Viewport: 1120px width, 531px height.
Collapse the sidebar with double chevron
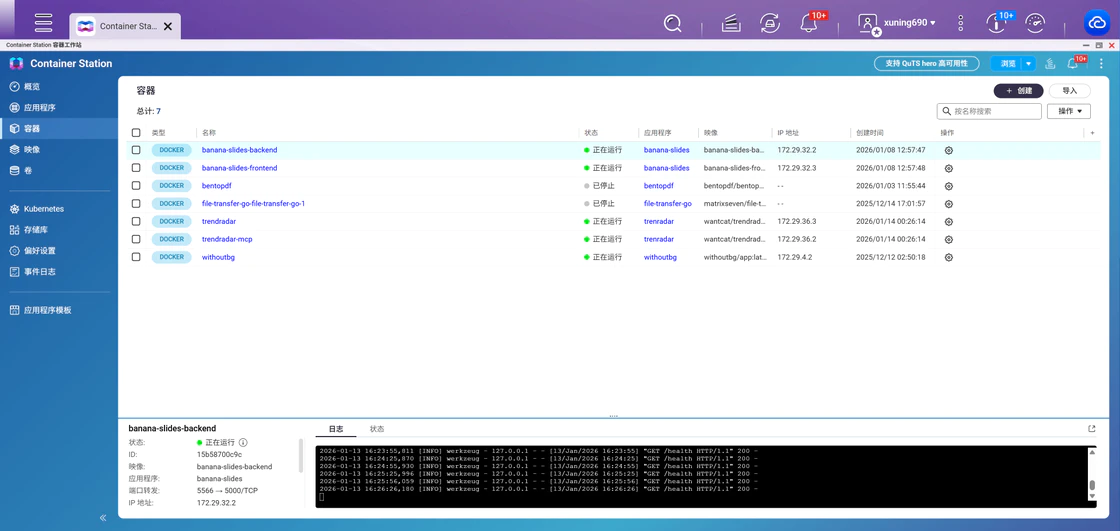103,517
